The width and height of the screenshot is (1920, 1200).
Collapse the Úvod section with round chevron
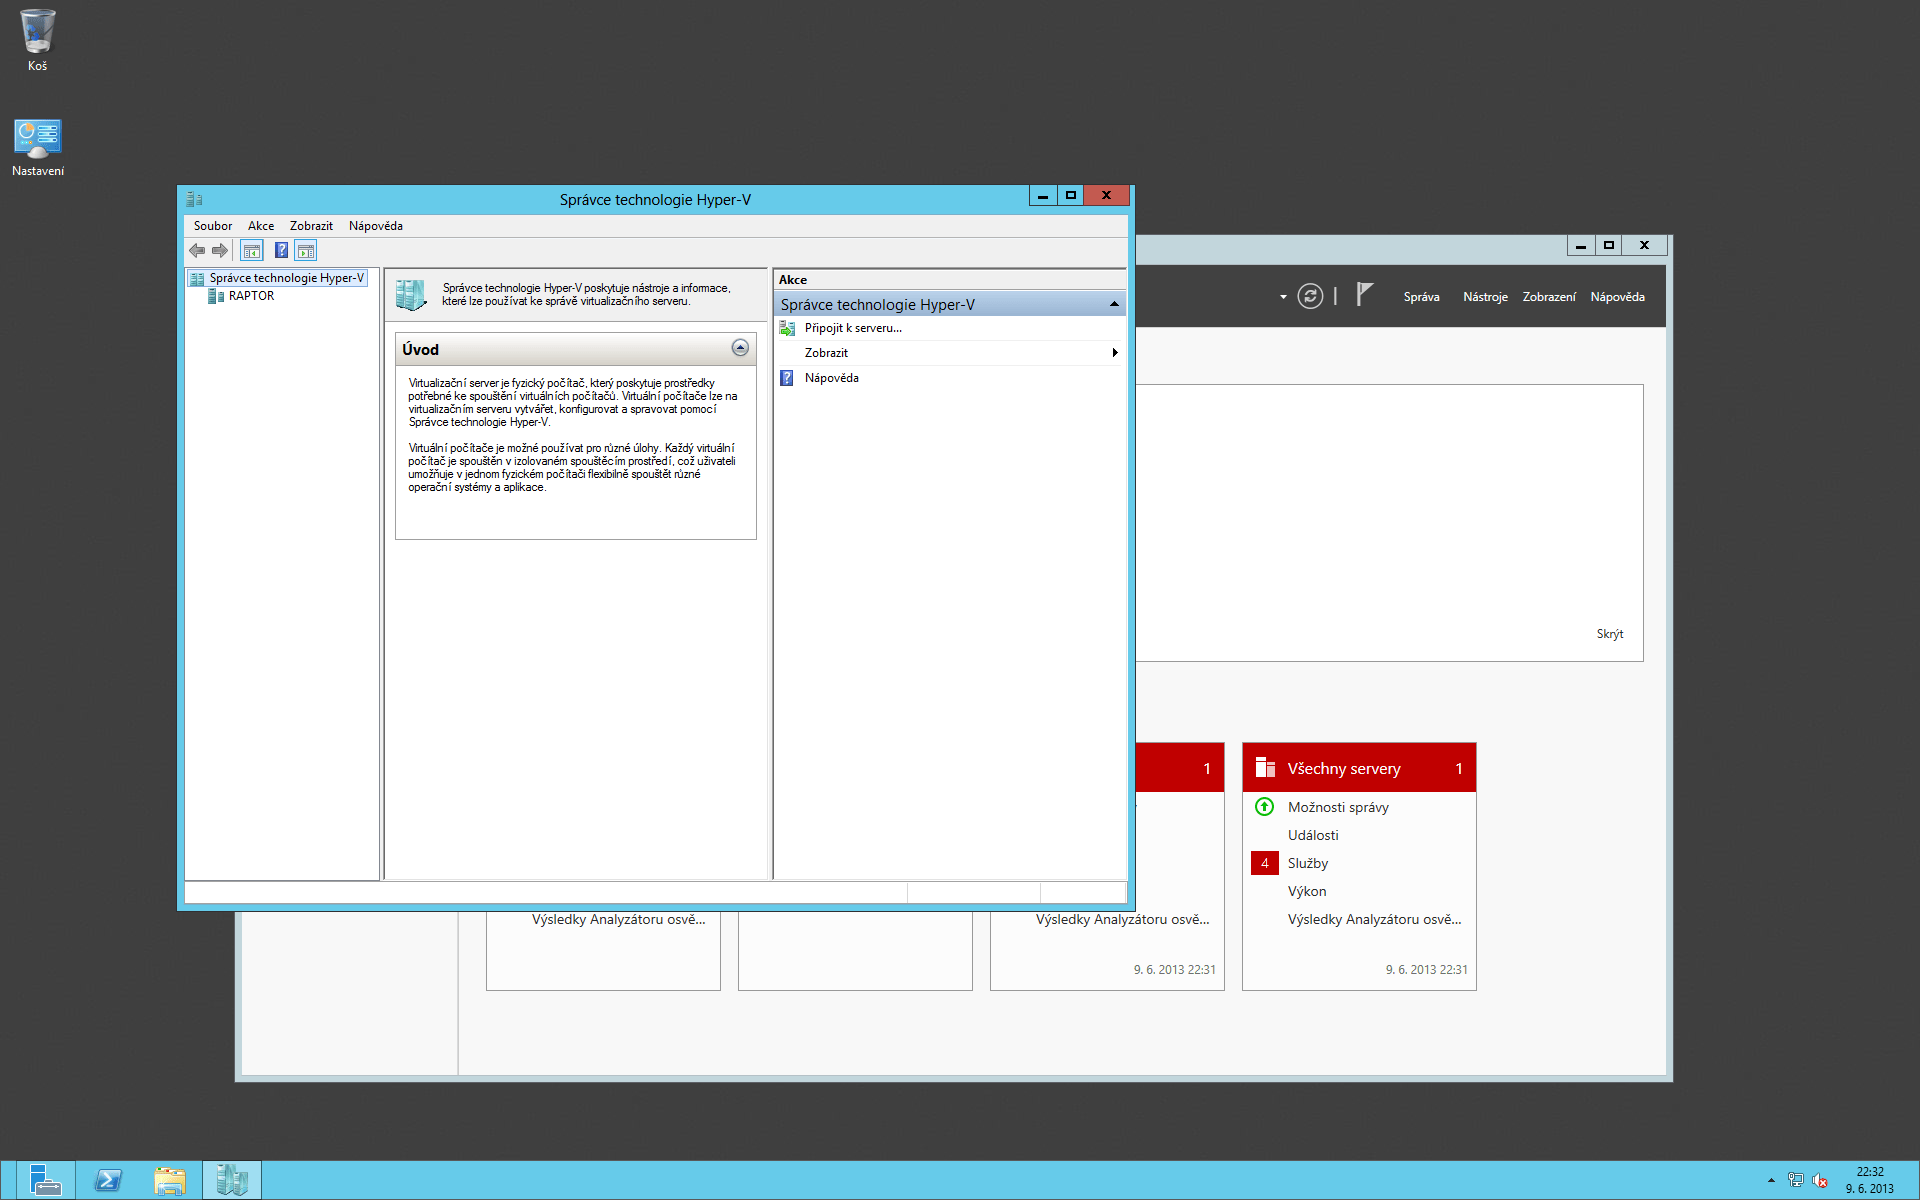coord(740,348)
